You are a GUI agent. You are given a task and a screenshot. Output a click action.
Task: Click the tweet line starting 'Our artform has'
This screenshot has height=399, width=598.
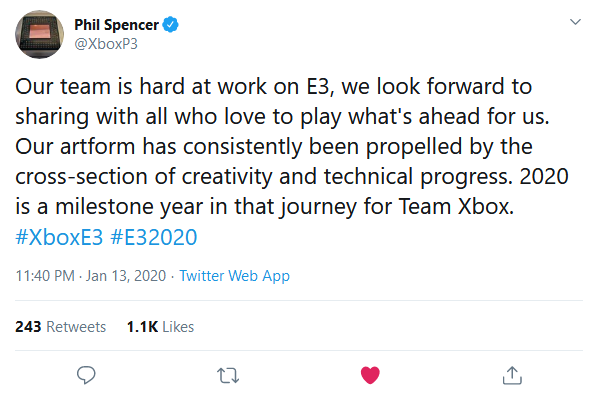[274, 146]
